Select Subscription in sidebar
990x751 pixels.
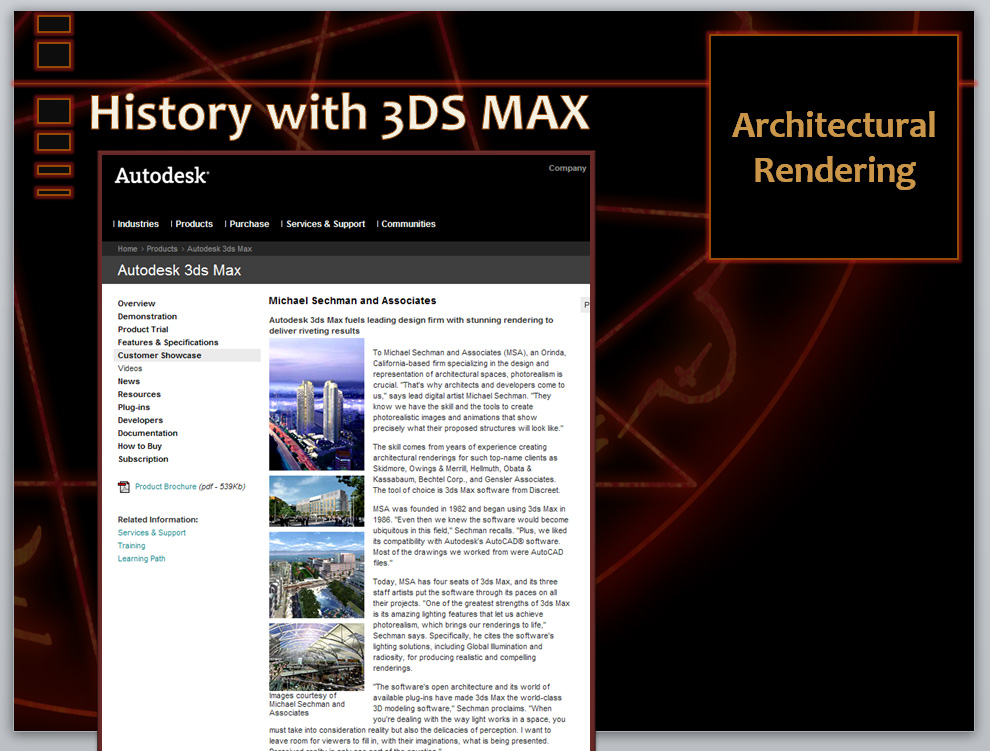143,459
